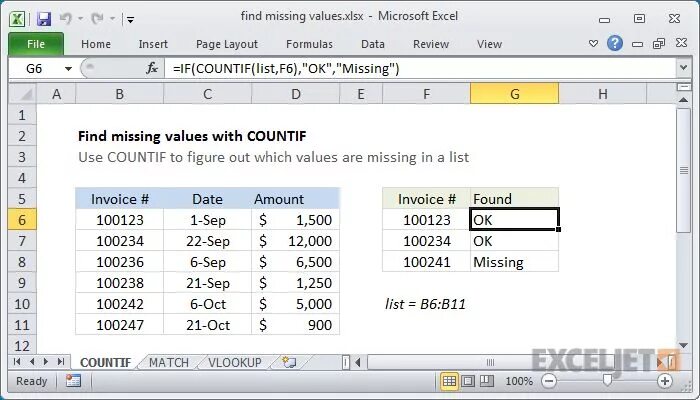This screenshot has width=700, height=400.
Task: Click horizontal scrollbar left arrow
Action: pyautogui.click(x=358, y=362)
